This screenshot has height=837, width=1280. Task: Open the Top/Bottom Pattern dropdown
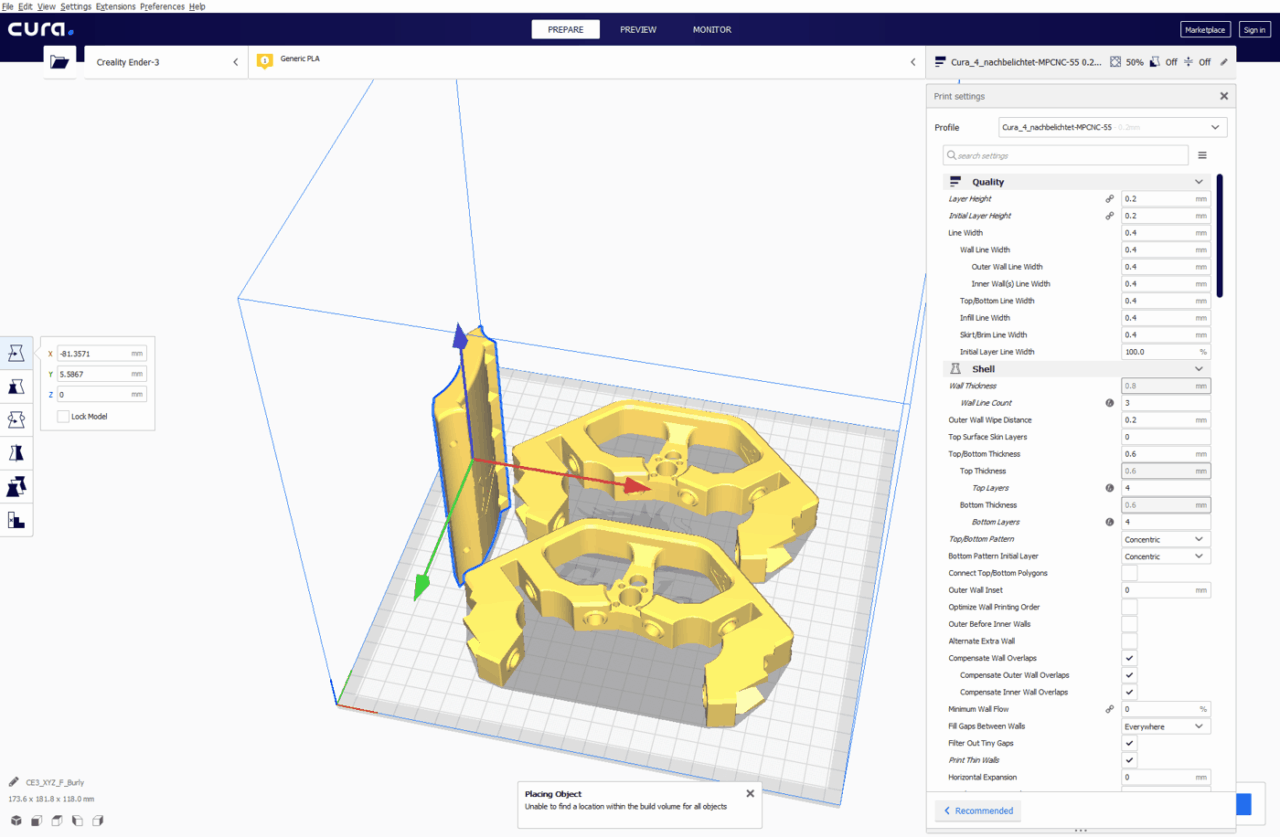[1166, 539]
